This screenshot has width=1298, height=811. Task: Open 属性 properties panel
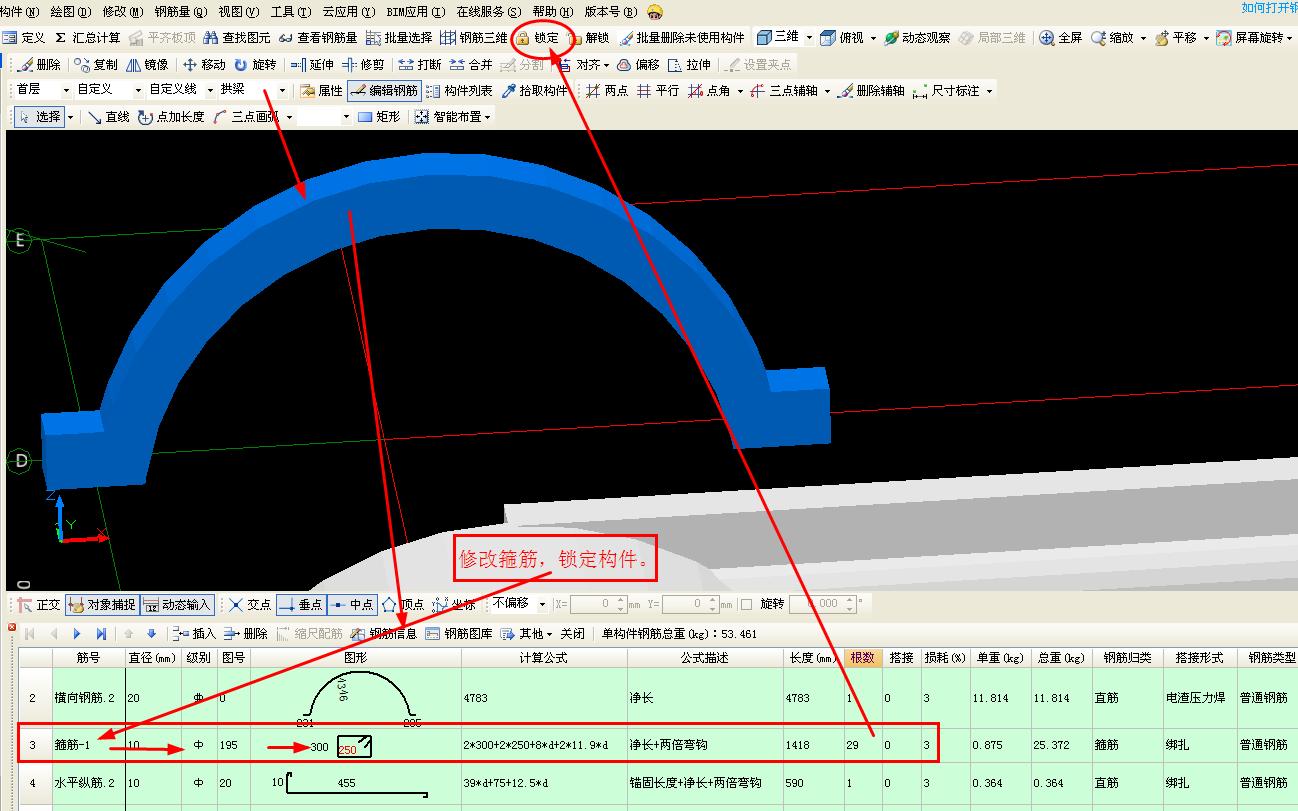(320, 91)
